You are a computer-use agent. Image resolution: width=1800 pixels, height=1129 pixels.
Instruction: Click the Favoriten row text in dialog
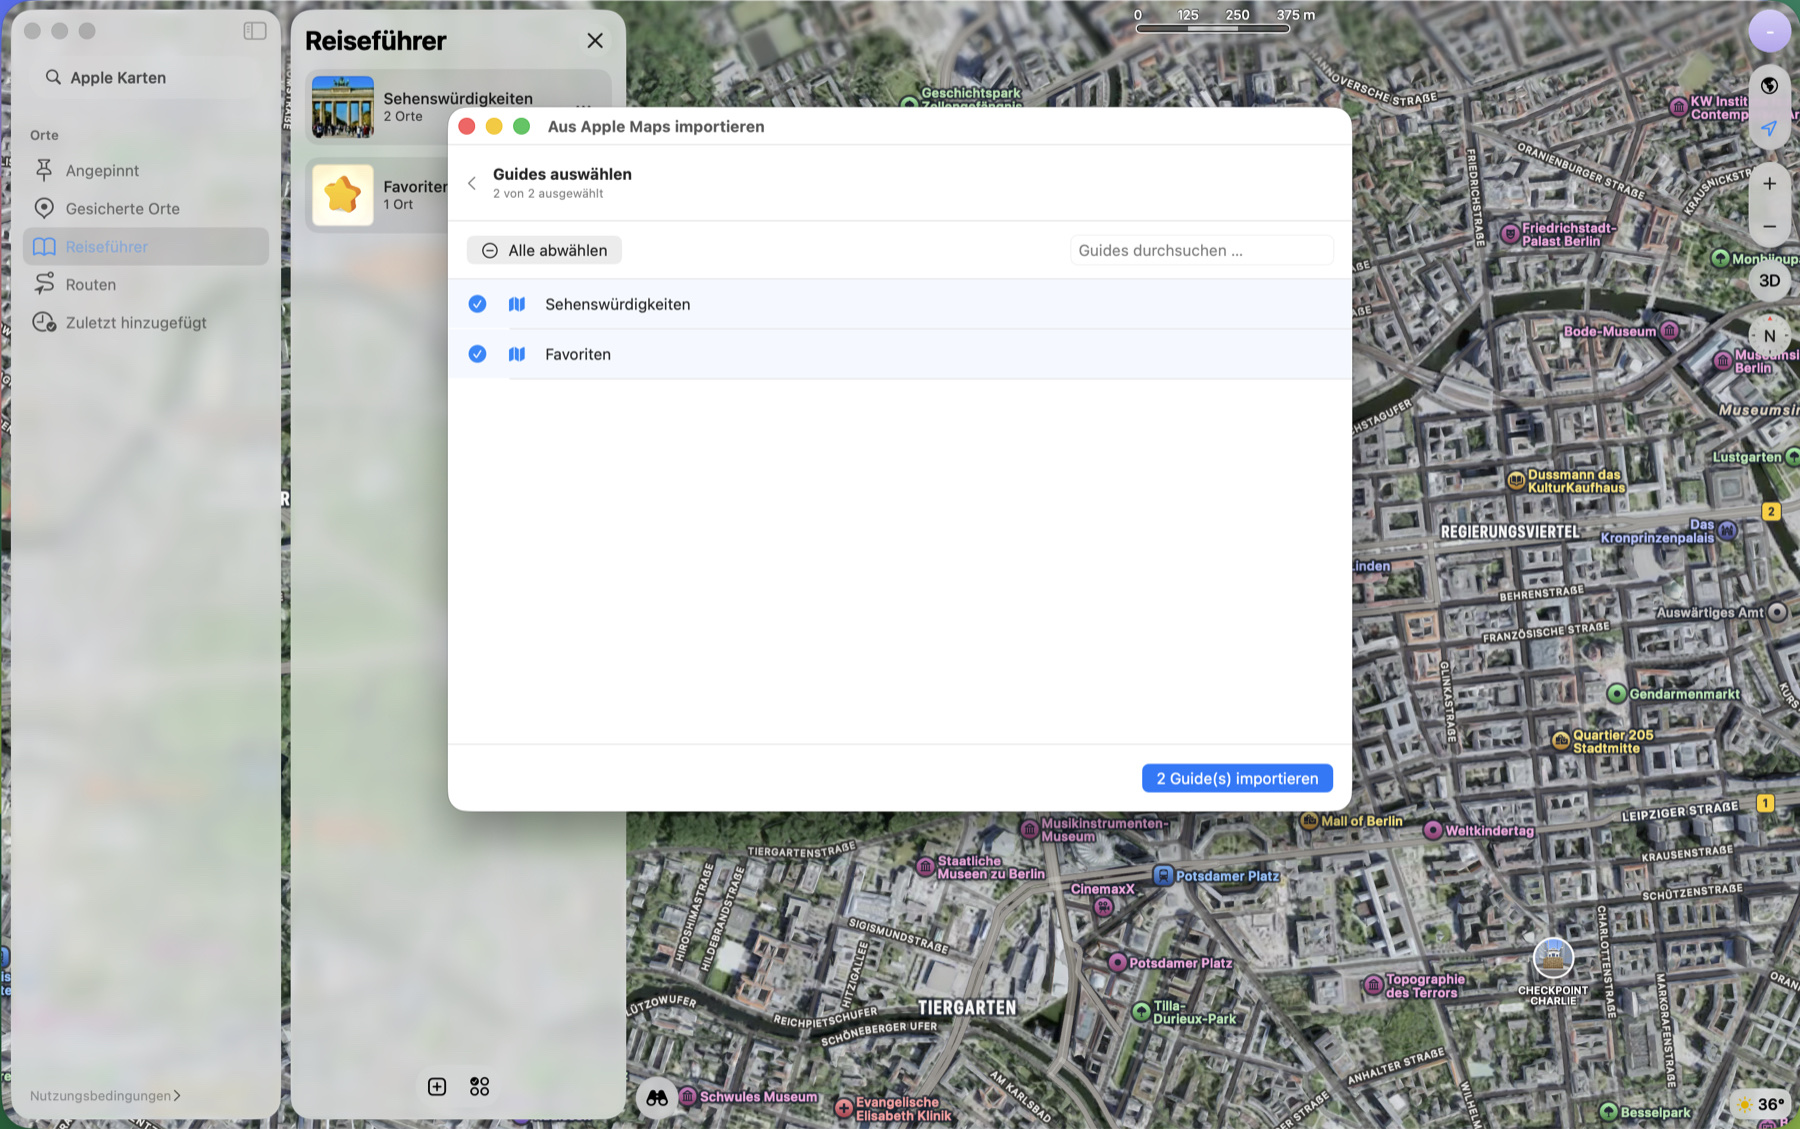(x=578, y=354)
